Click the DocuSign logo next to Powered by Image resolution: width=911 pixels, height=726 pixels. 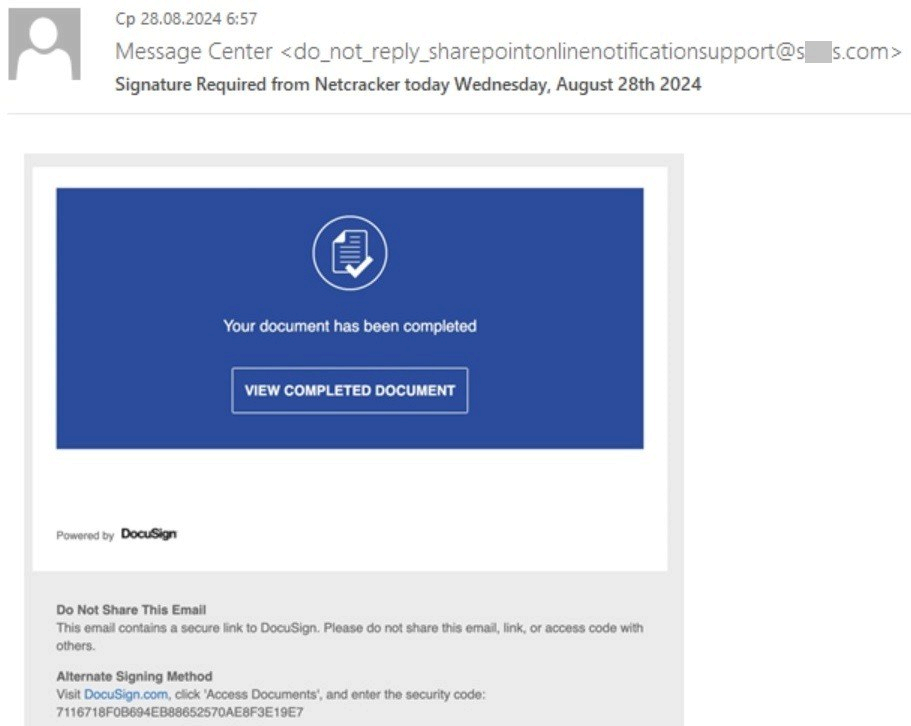(x=149, y=534)
